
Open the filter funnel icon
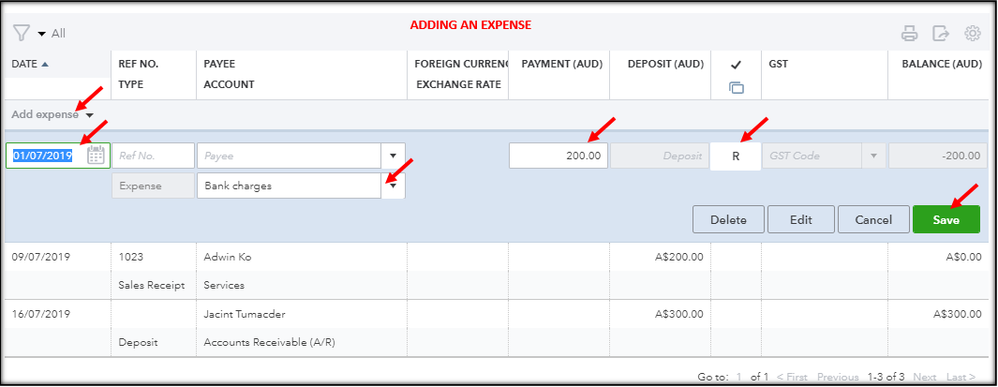tap(22, 33)
